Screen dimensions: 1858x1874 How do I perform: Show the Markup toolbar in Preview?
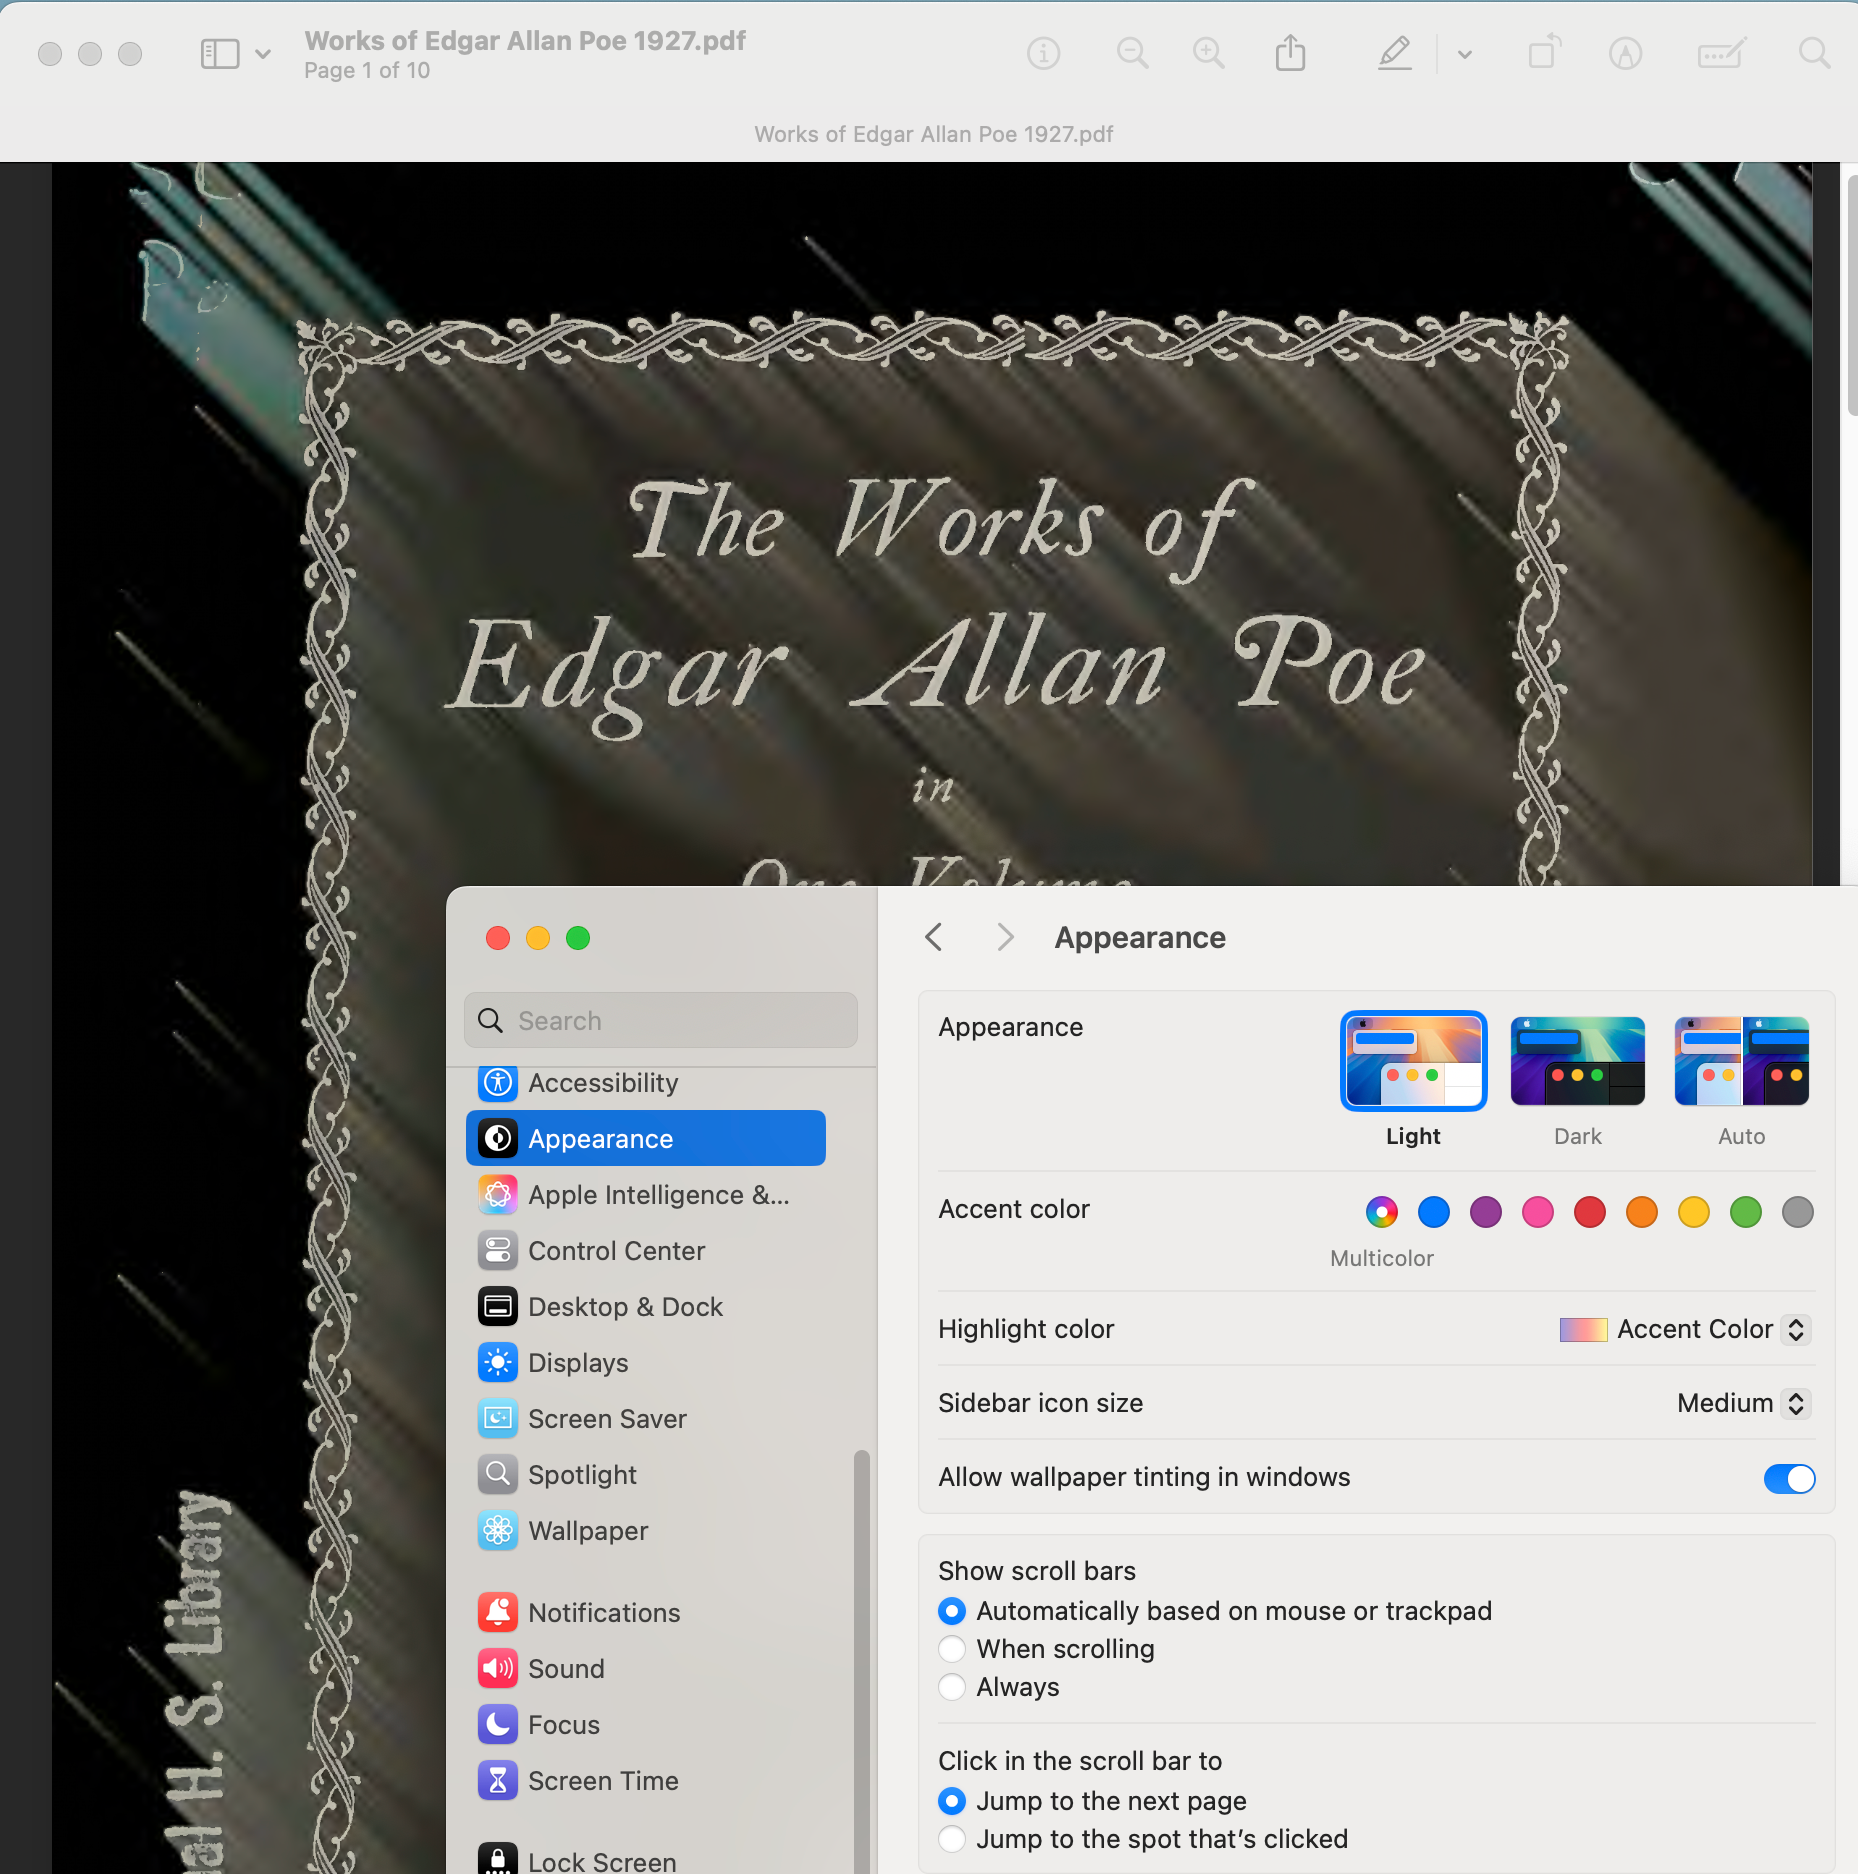point(1626,54)
